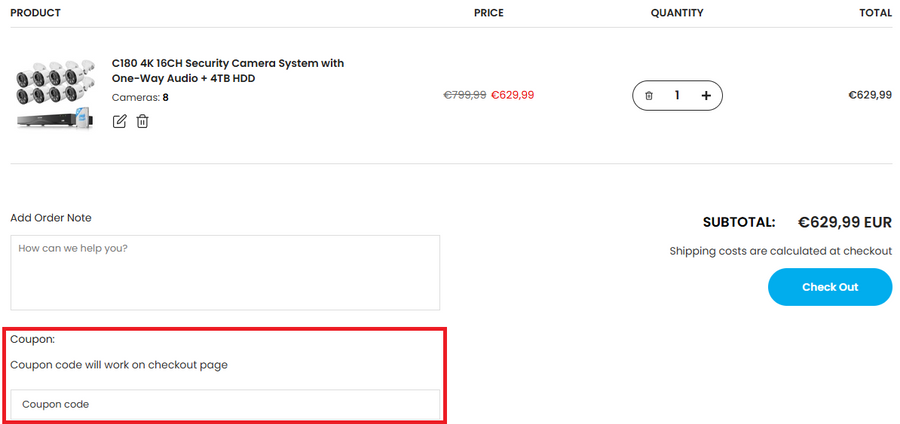
Task: Click the PRICE column header
Action: [x=489, y=13]
